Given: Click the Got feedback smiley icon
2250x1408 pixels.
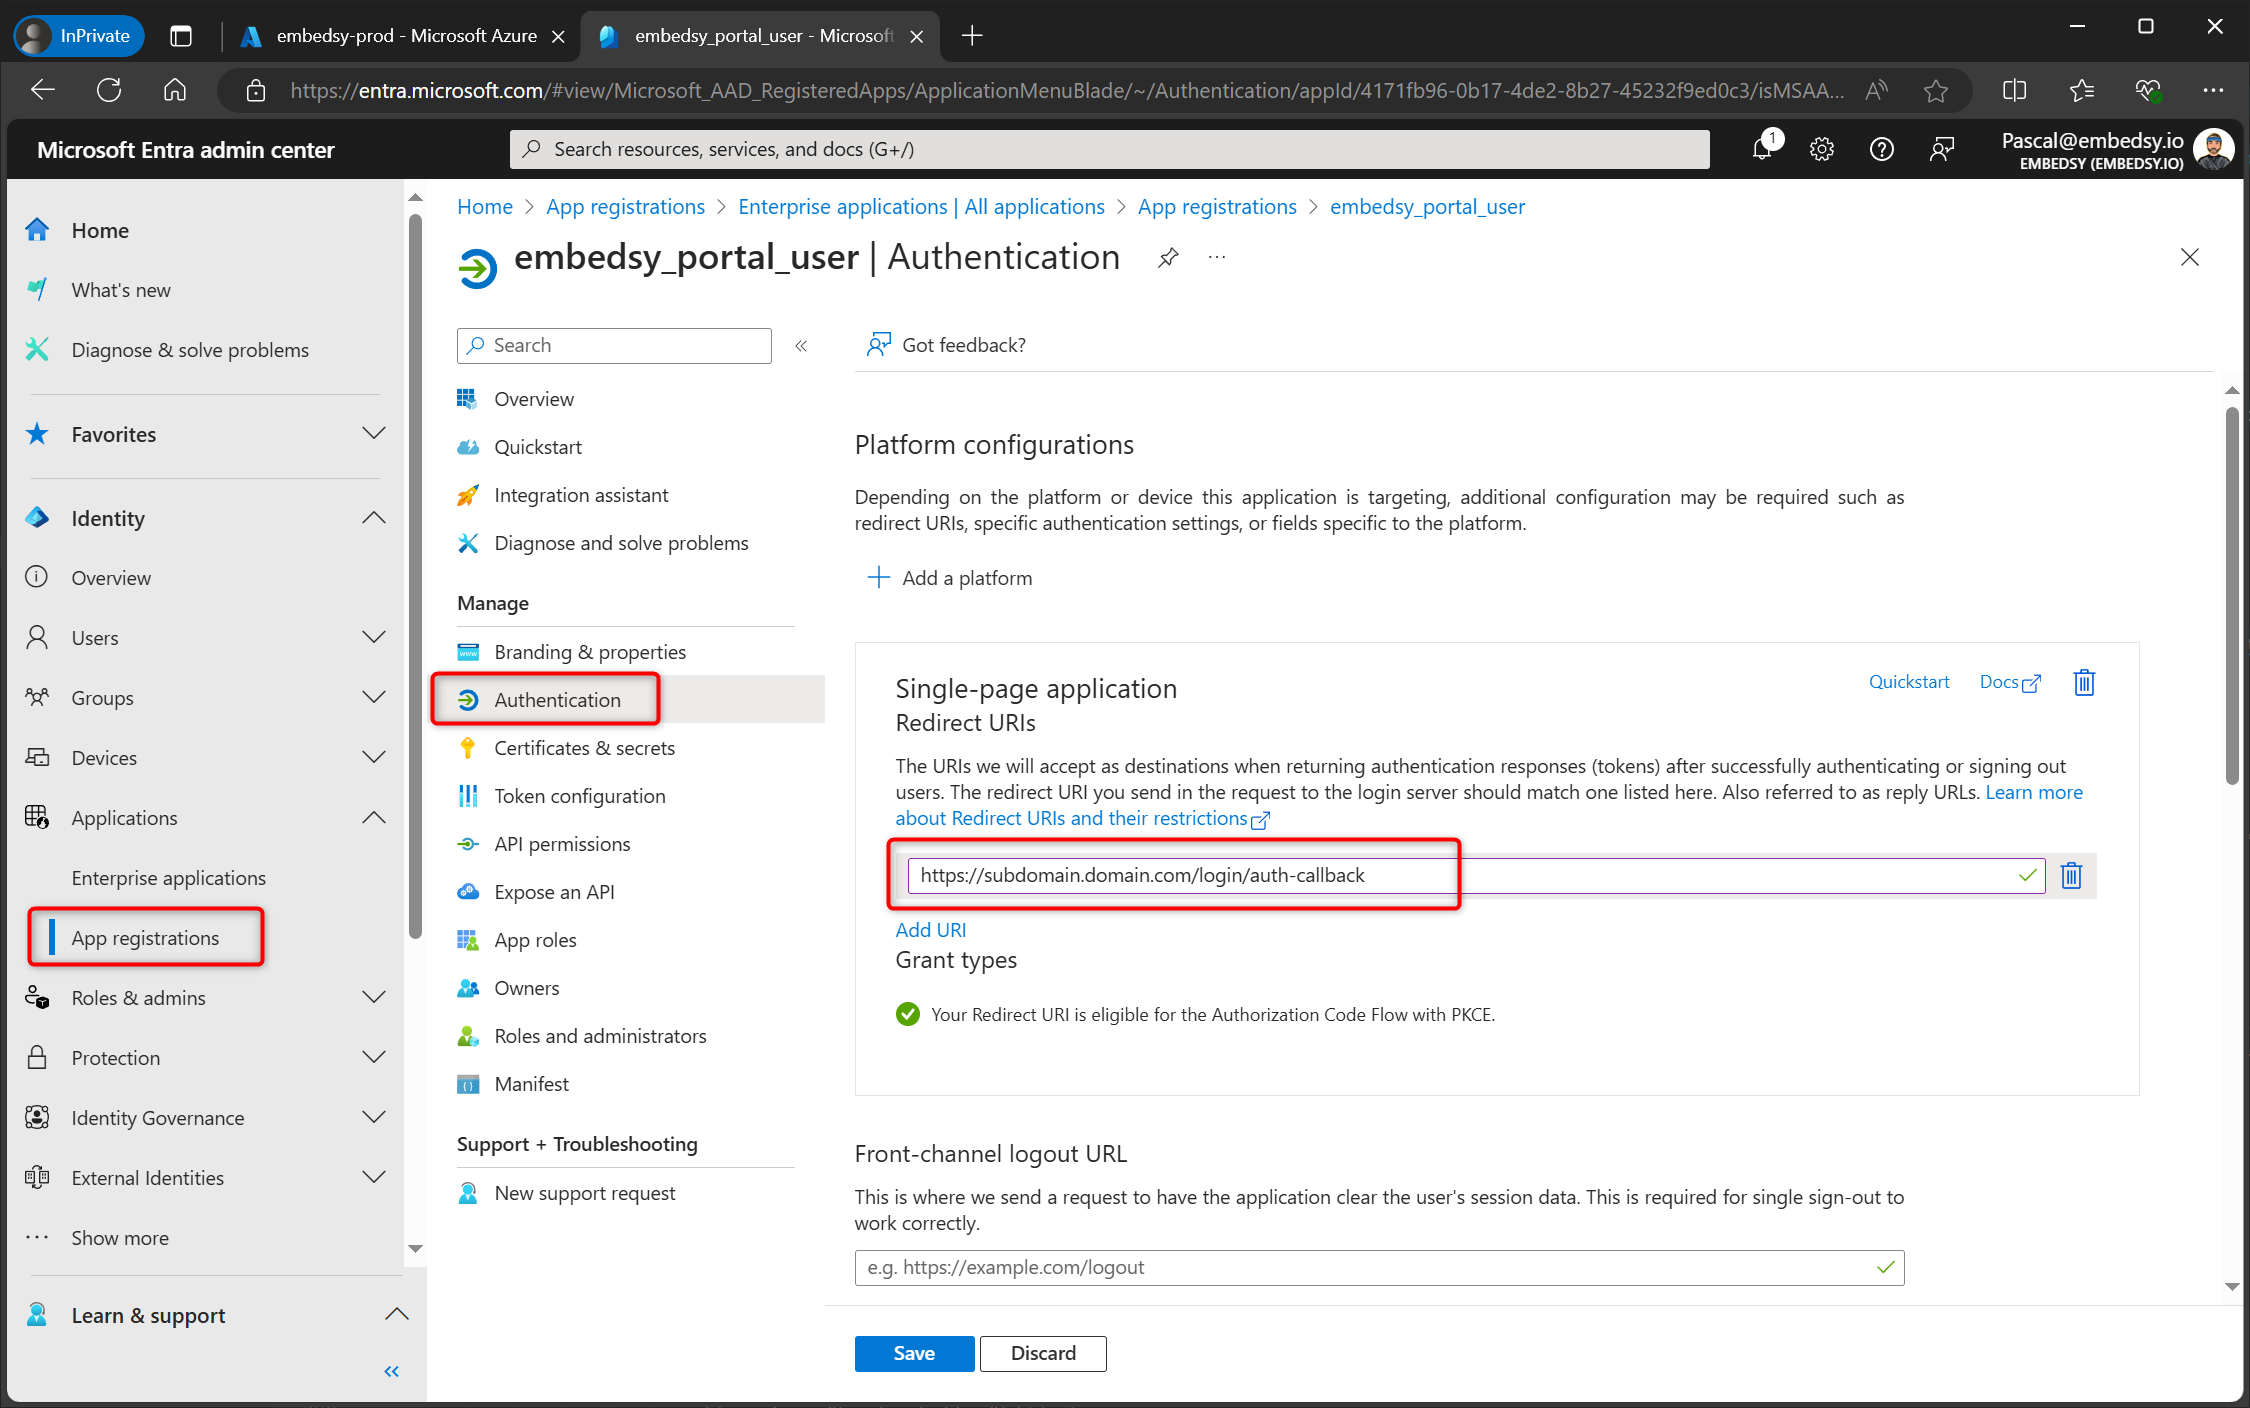Looking at the screenshot, I should point(878,344).
